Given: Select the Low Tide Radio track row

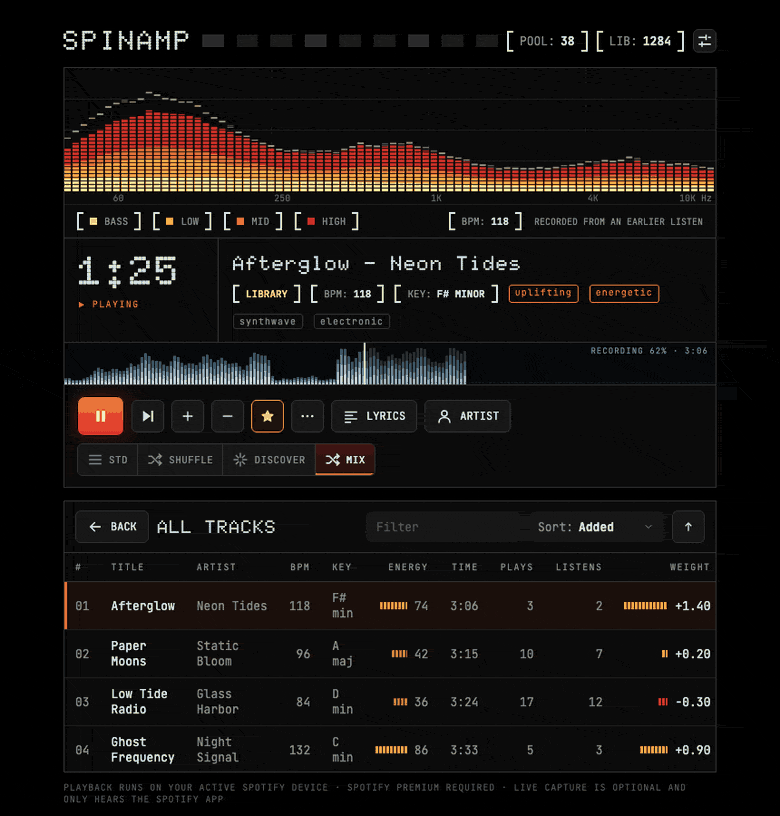Looking at the screenshot, I should (x=390, y=702).
